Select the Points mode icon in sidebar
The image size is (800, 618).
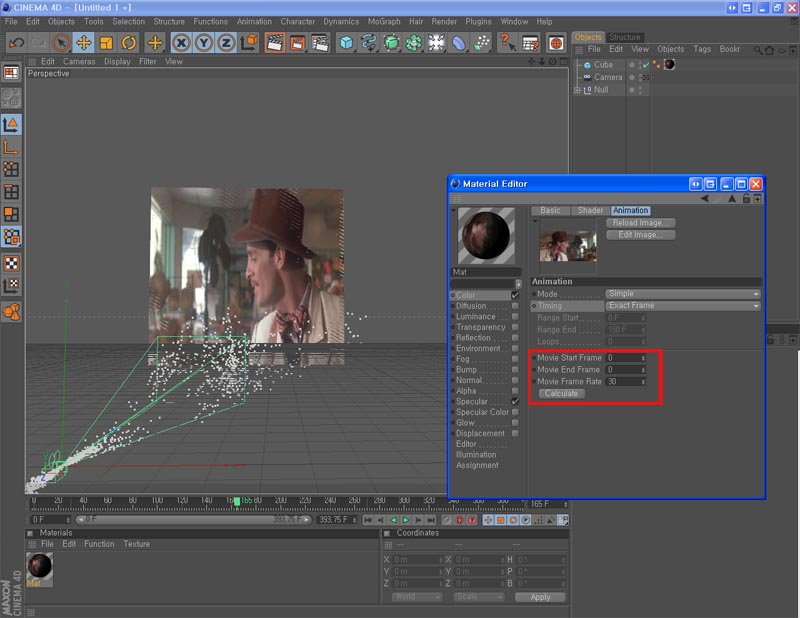[11, 169]
